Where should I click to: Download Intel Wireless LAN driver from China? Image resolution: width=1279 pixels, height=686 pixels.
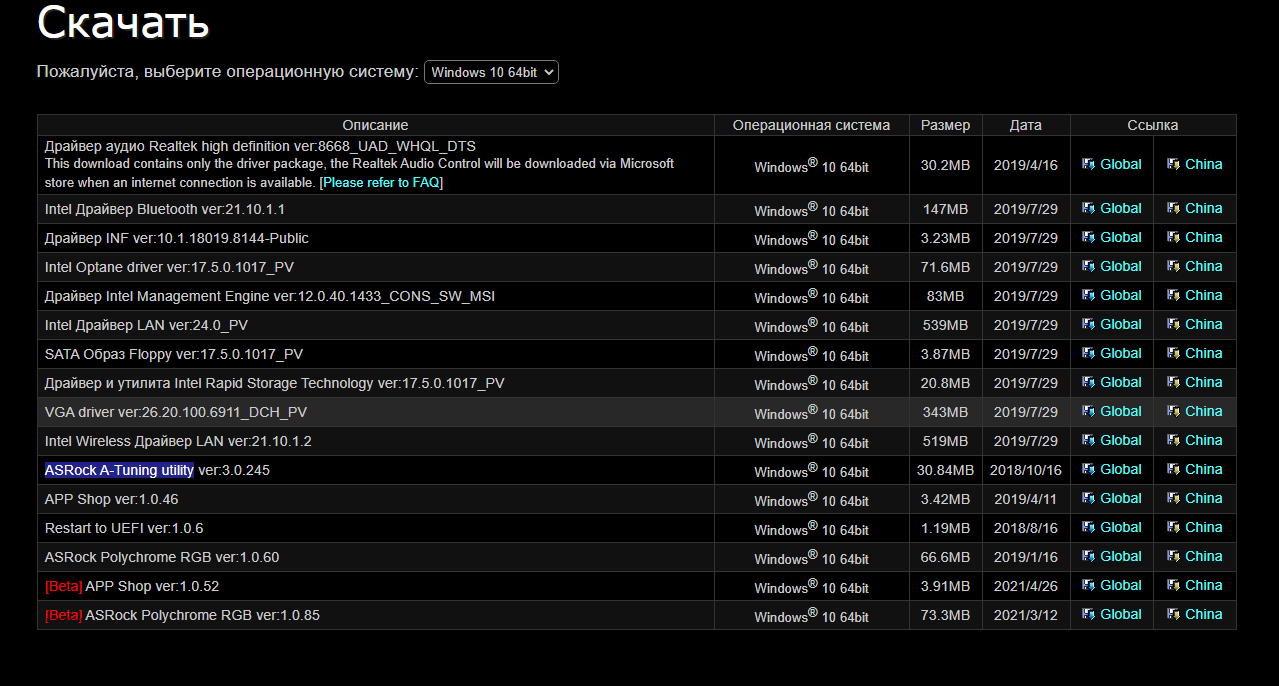coord(1203,440)
